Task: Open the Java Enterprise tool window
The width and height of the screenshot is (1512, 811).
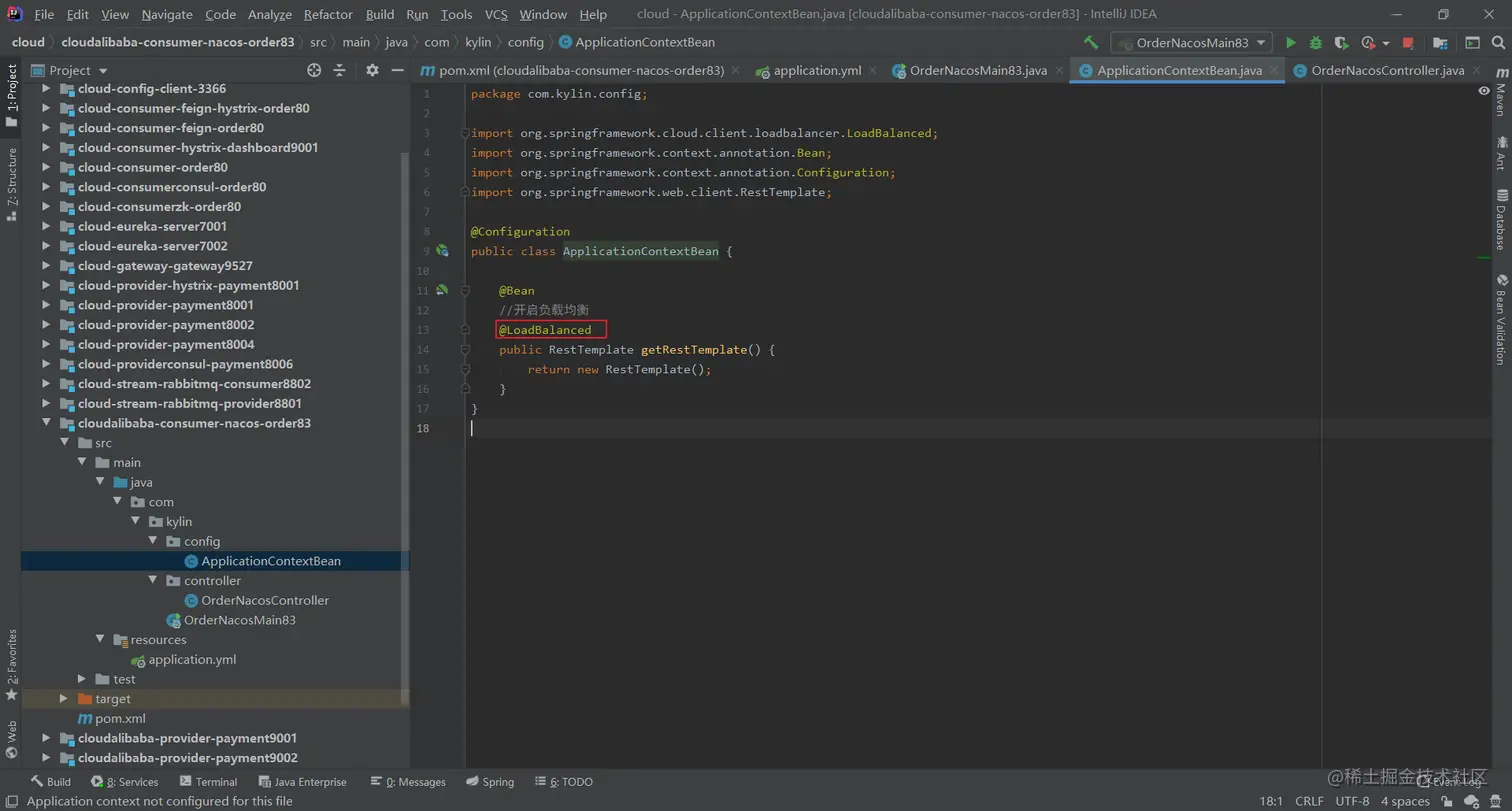Action: [302, 782]
